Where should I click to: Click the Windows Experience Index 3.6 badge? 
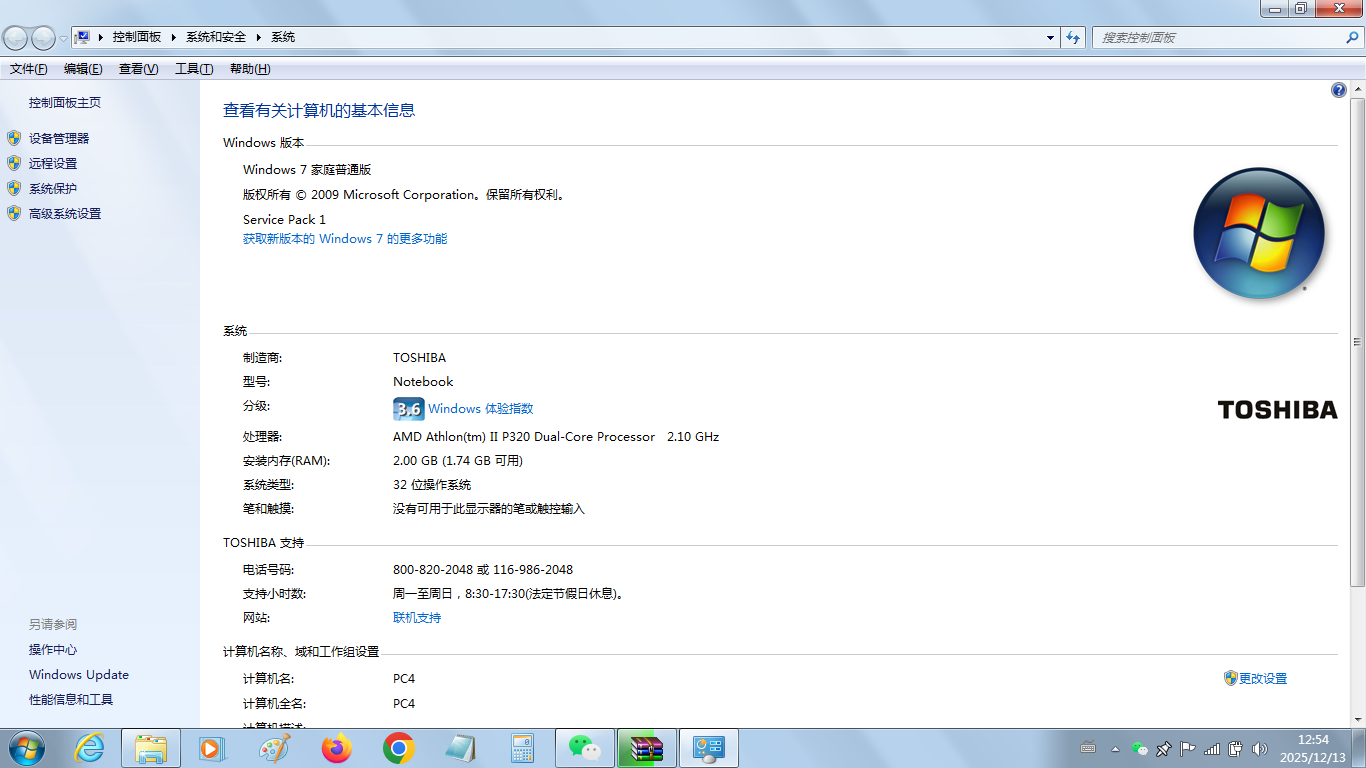tap(408, 409)
